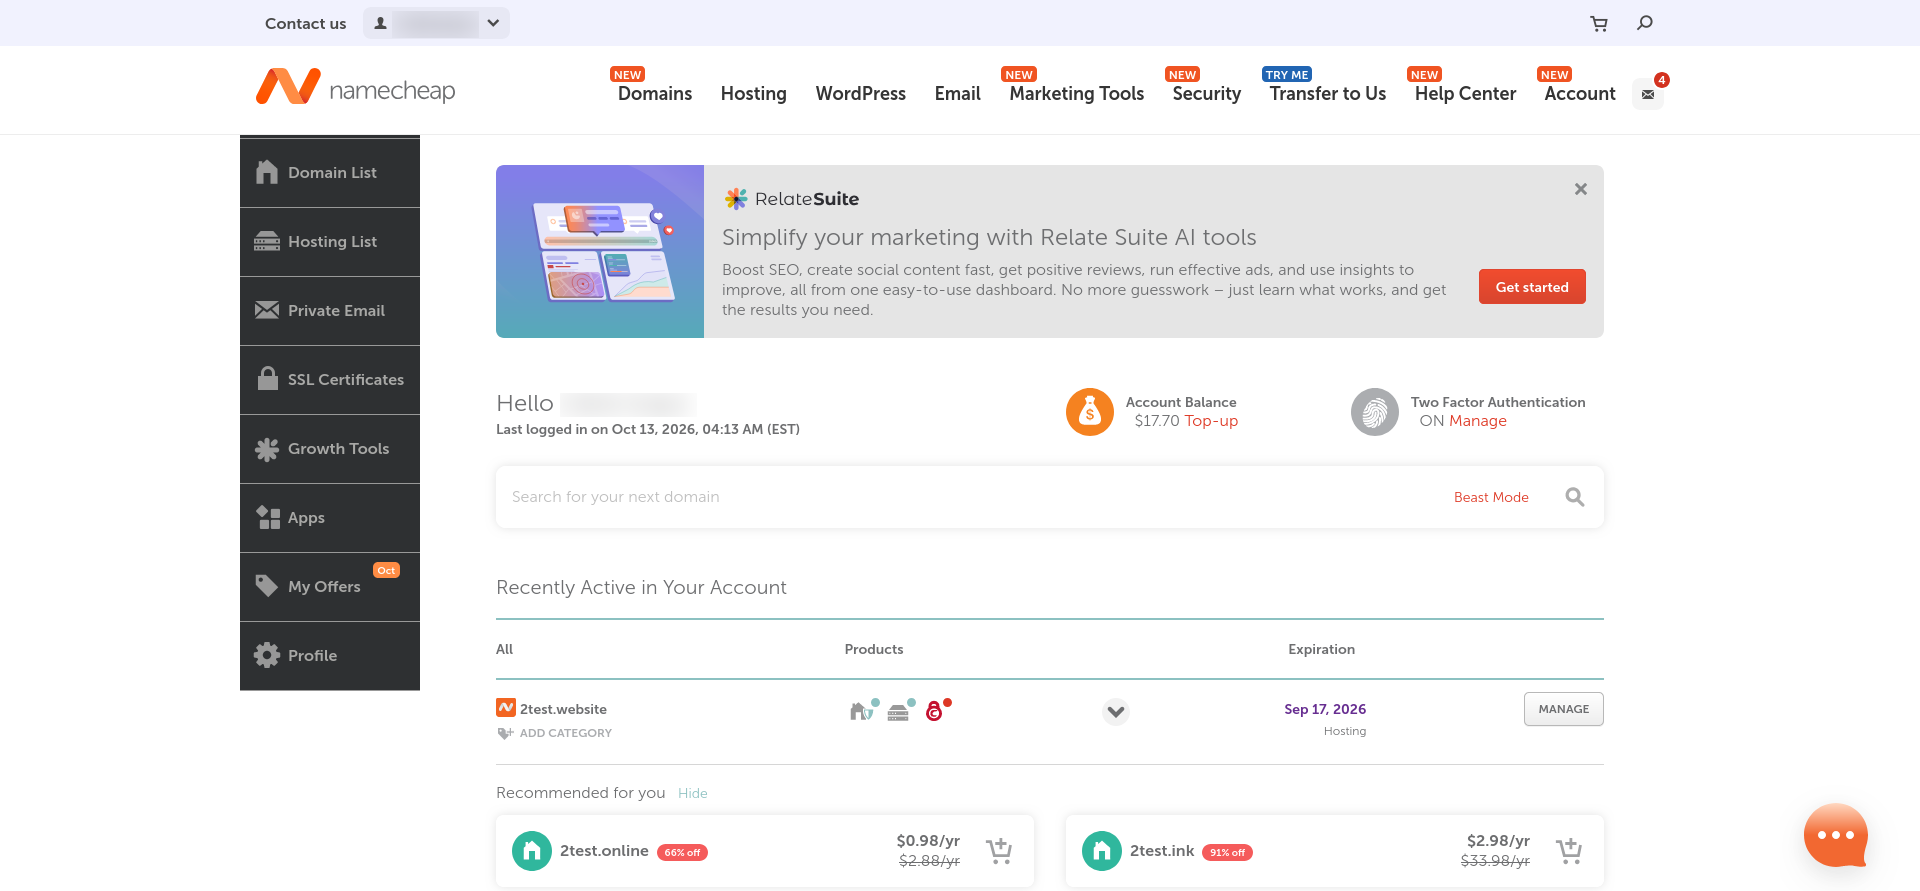Click Contact us link
Image resolution: width=1920 pixels, height=891 pixels.
[306, 23]
